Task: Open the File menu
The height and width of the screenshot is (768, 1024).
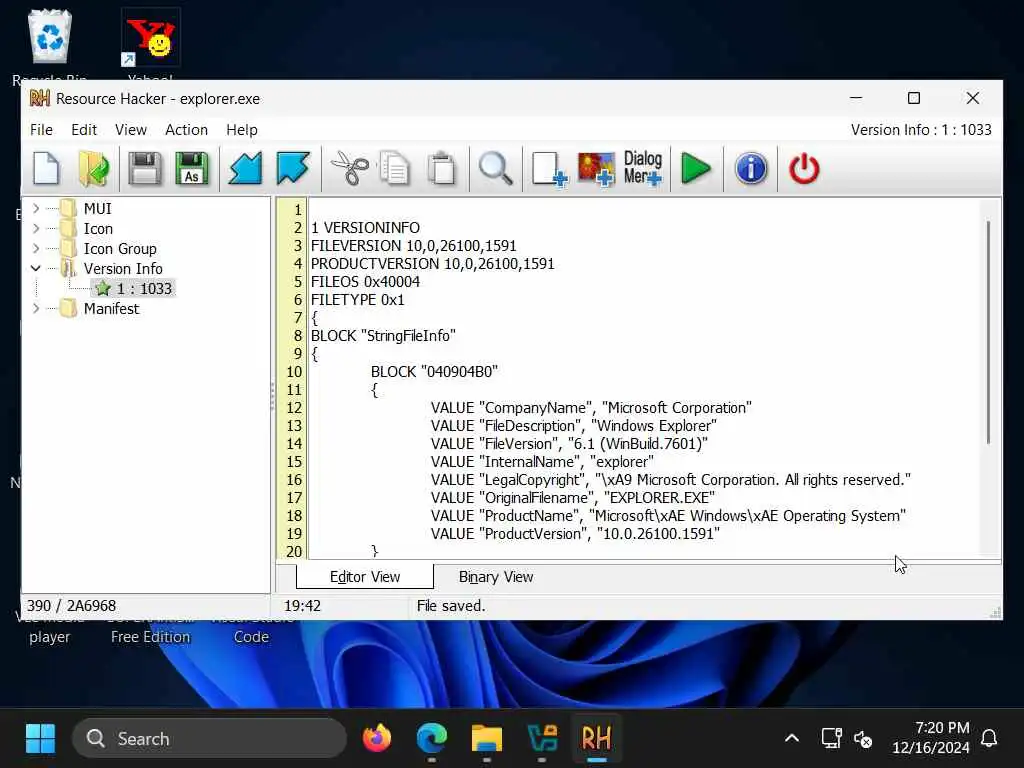Action: pos(41,129)
